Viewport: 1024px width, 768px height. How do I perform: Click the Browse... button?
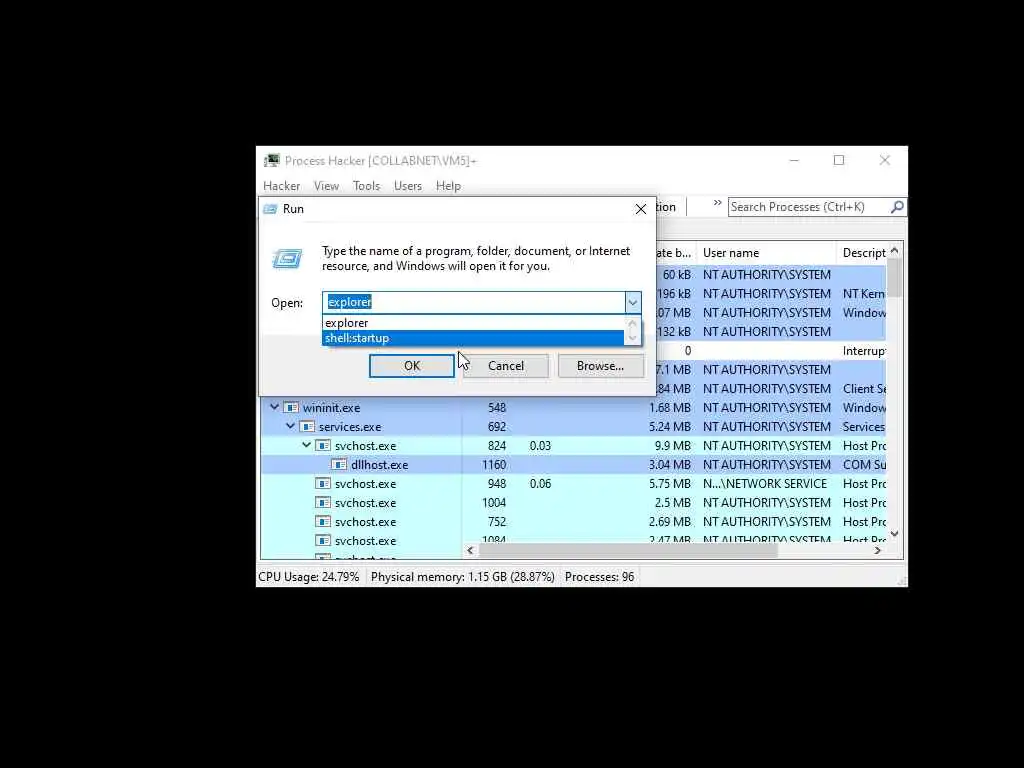point(600,366)
